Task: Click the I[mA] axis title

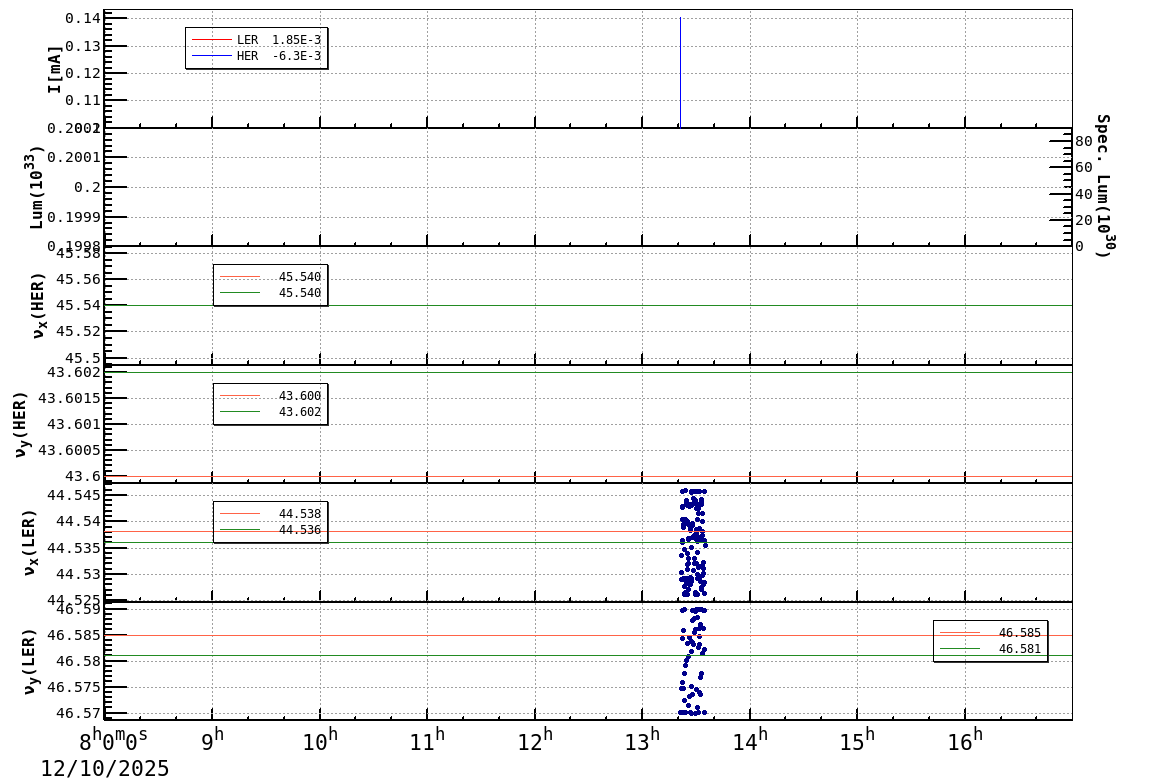Action: 55,69
